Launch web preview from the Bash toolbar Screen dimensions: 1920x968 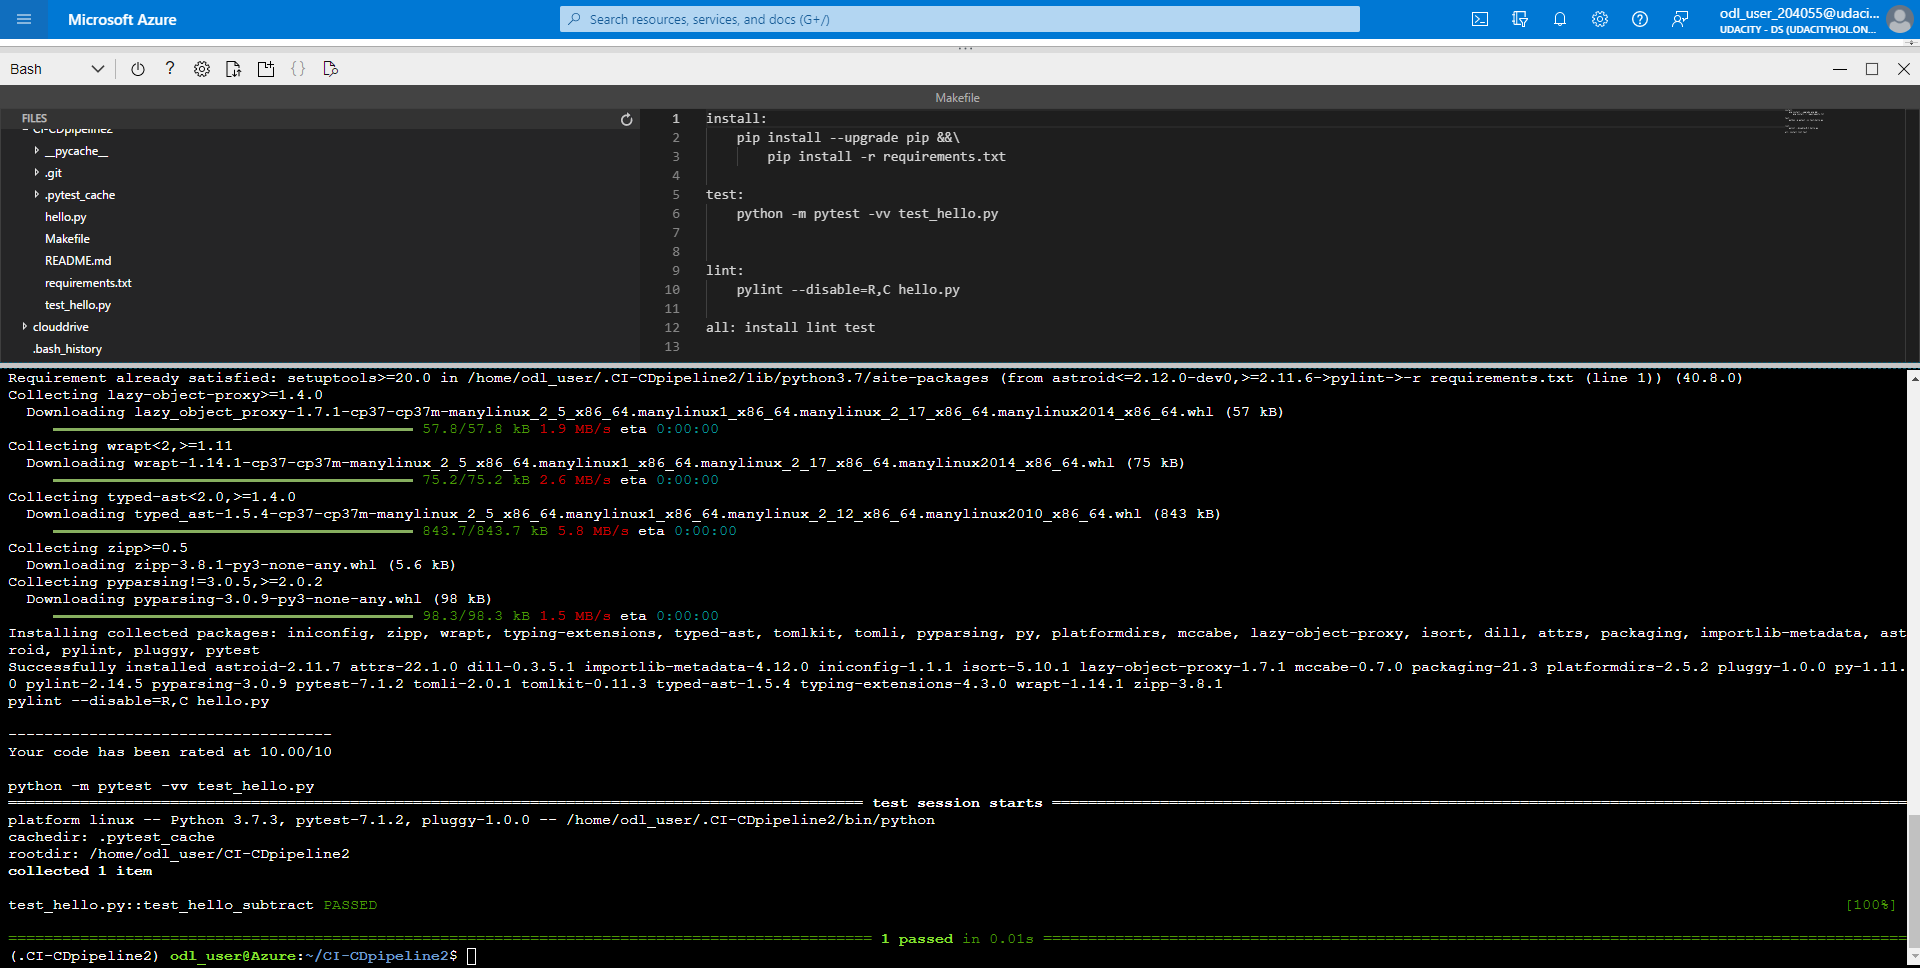(x=330, y=68)
